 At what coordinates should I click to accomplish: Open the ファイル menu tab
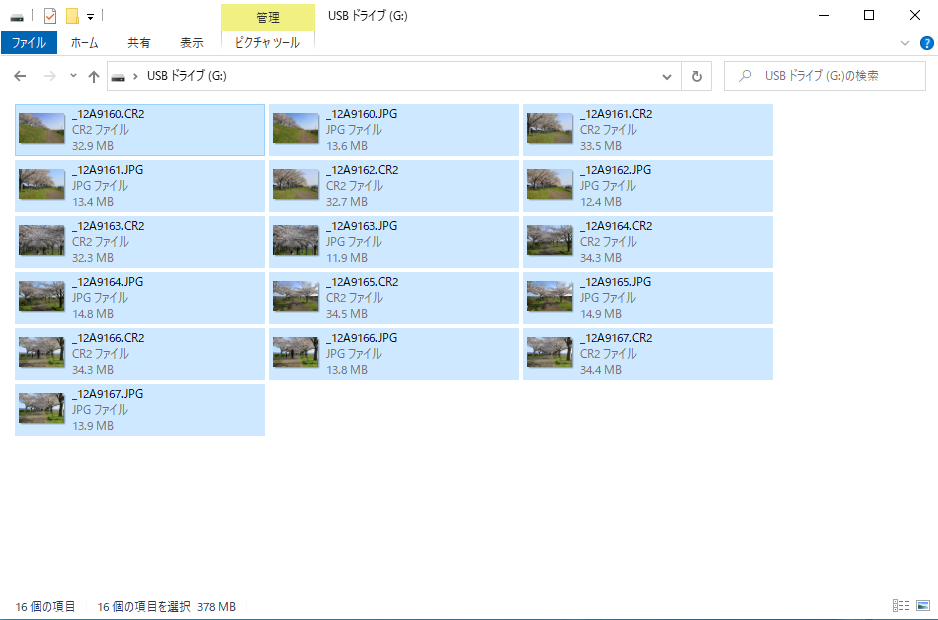[28, 43]
